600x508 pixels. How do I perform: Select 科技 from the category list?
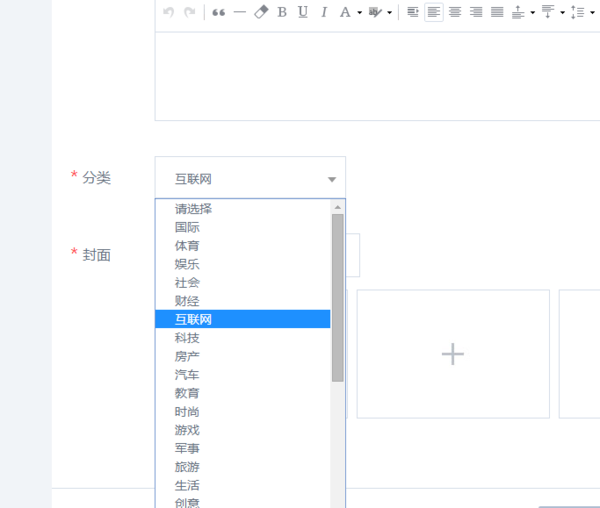pos(243,338)
